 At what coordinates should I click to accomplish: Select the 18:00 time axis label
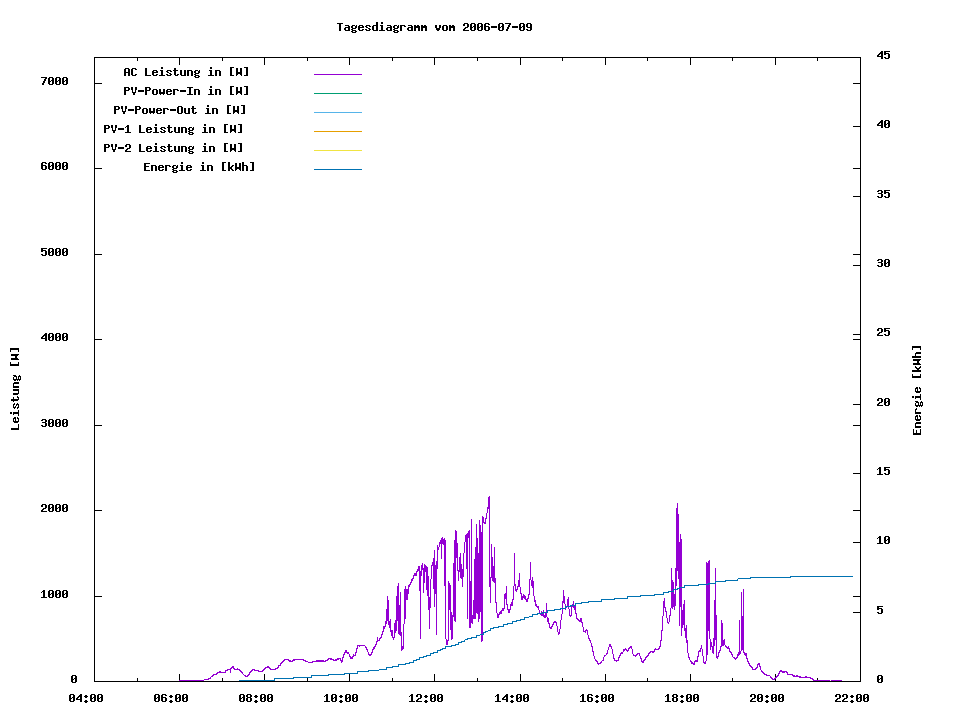682,698
